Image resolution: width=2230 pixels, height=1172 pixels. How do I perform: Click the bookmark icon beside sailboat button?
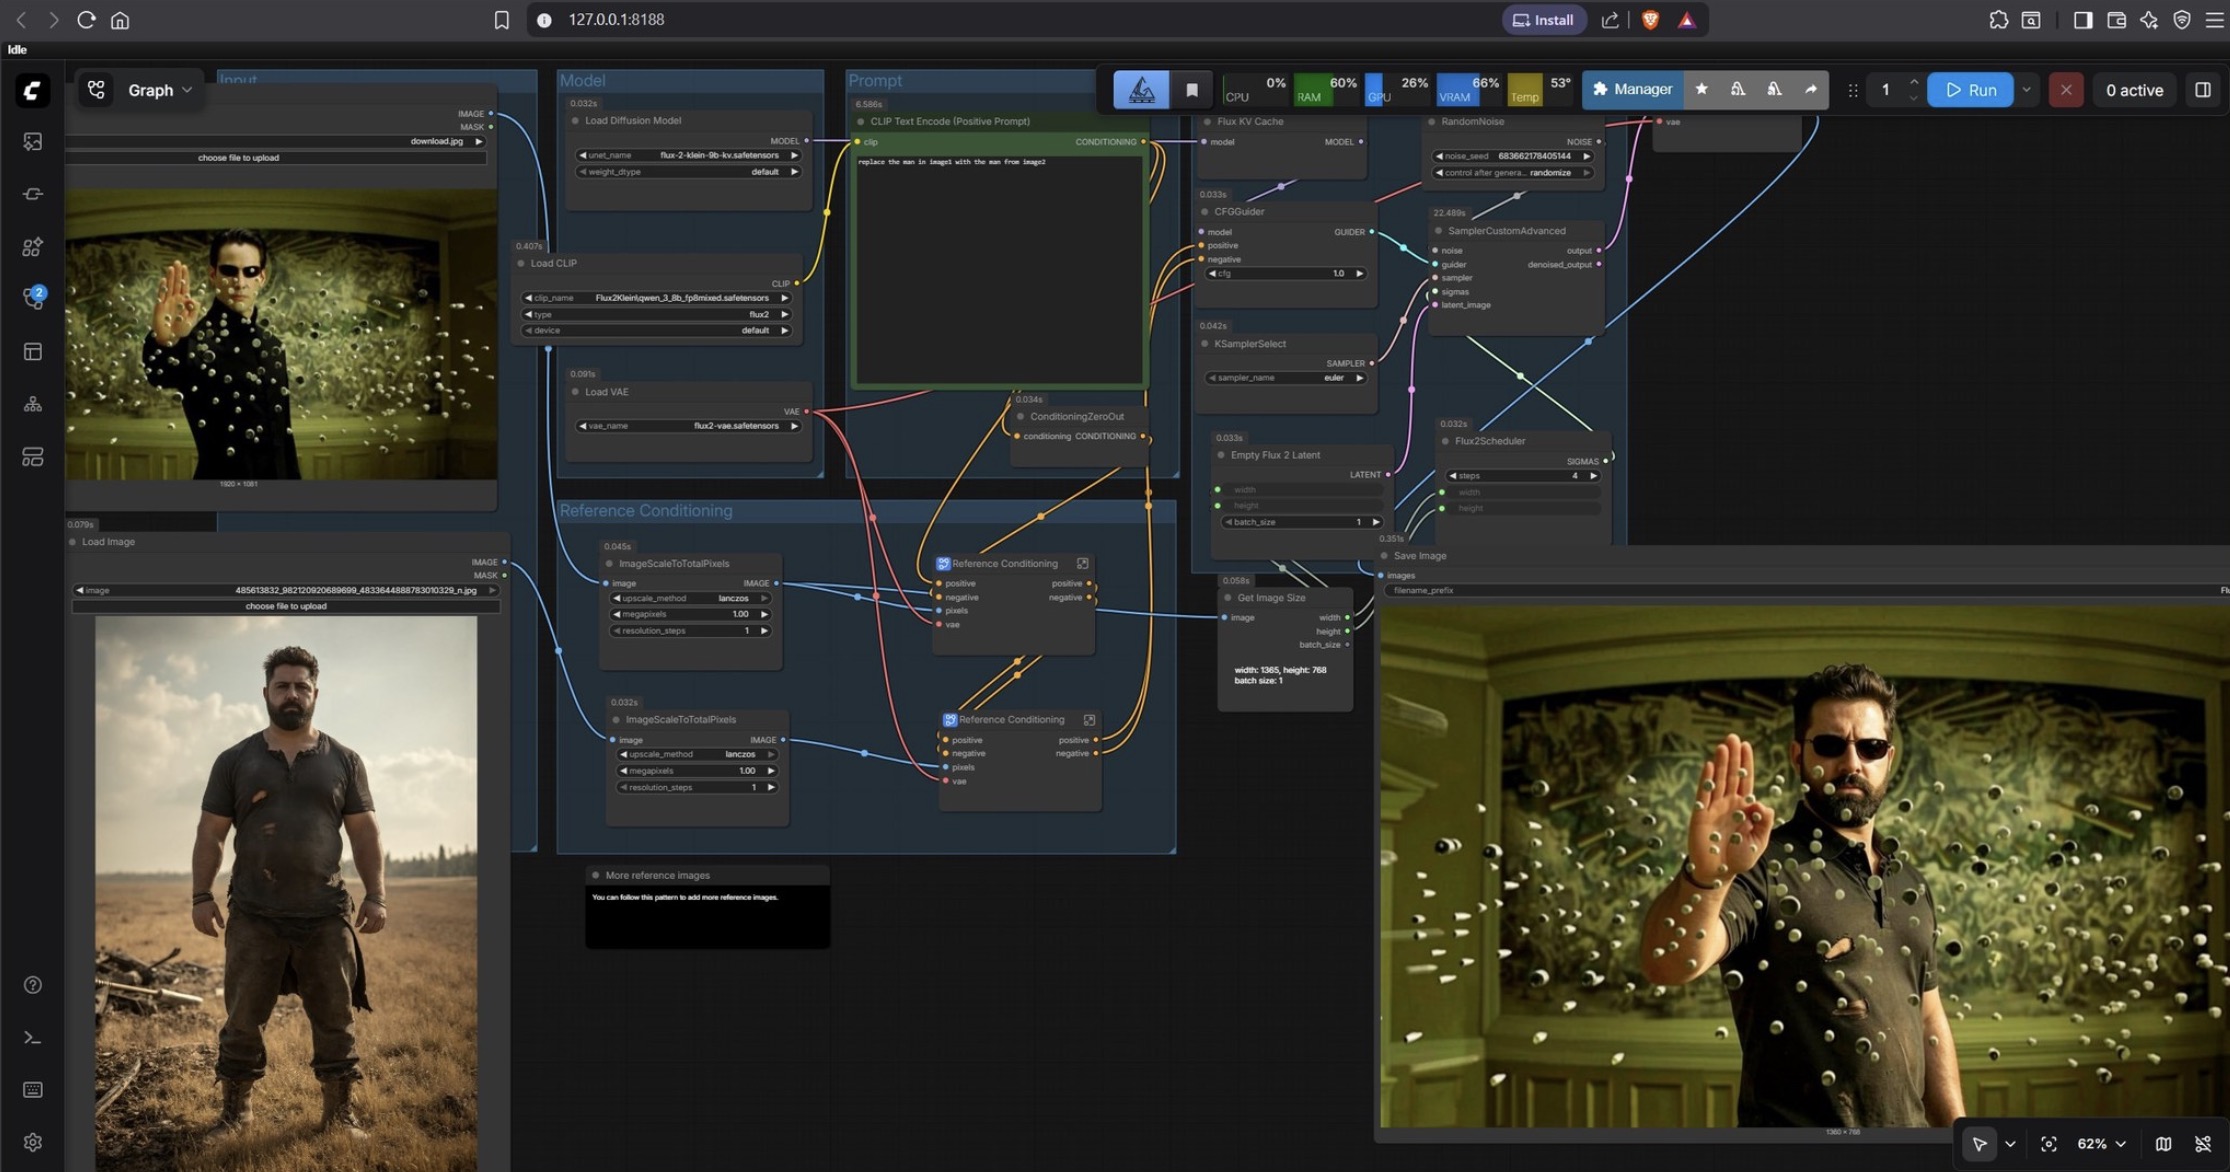click(x=1191, y=90)
